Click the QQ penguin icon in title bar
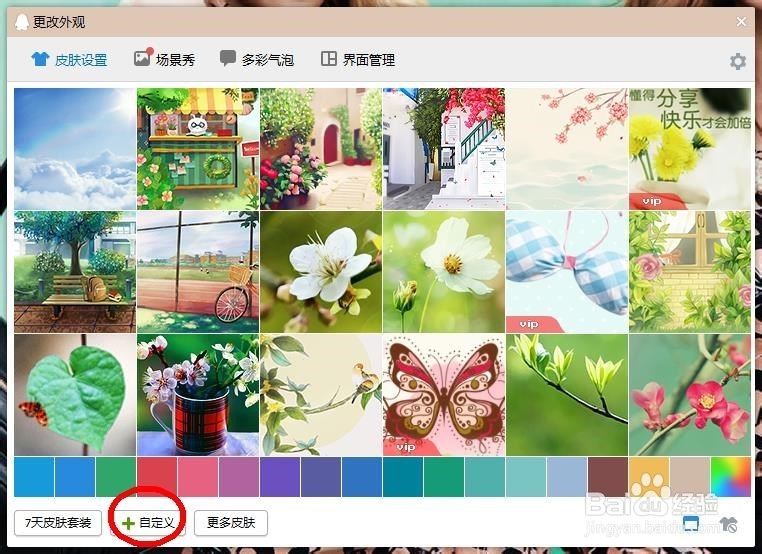Viewport: 762px width, 554px height. [21, 22]
